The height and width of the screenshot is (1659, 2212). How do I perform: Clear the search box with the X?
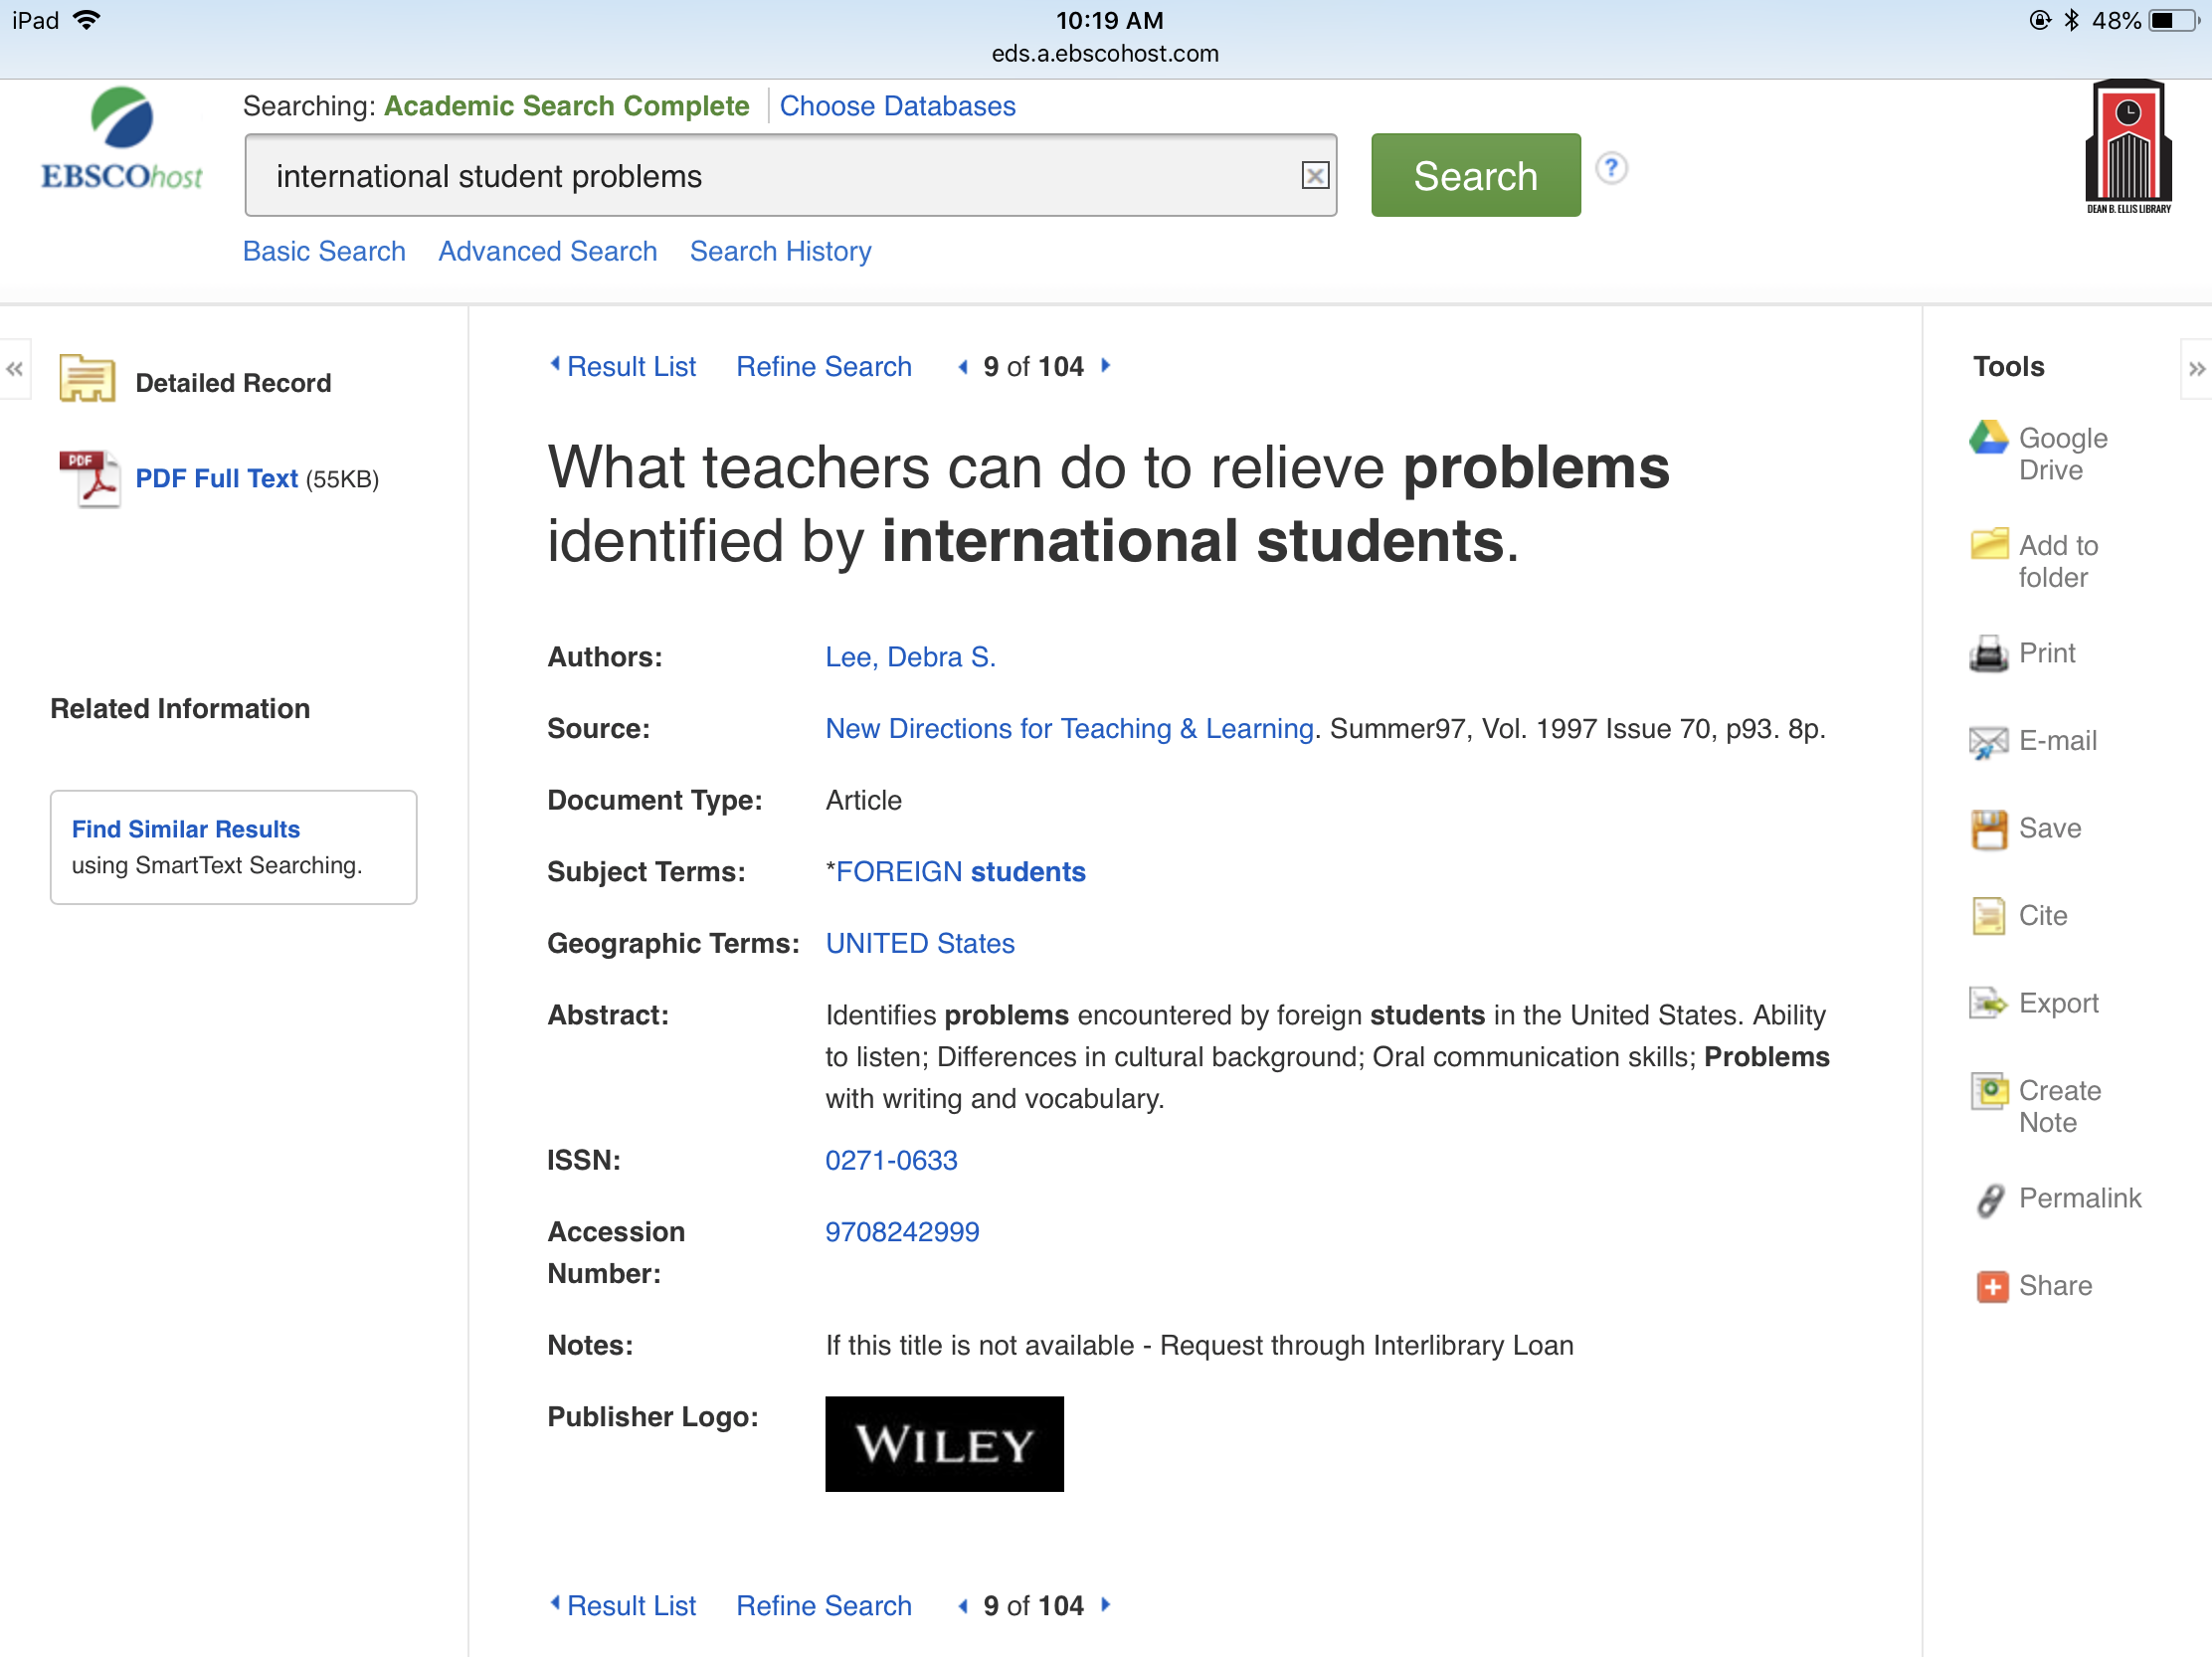pos(1315,176)
